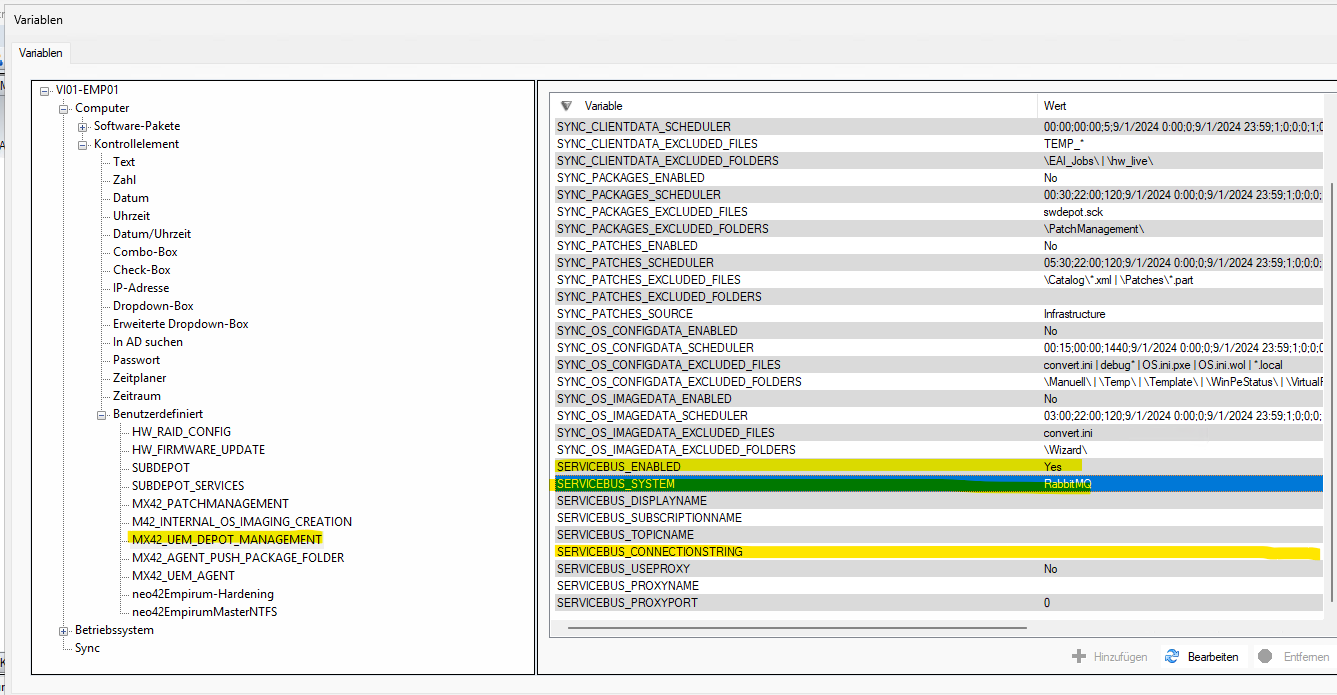Collapse the Kontrollelement branch
The width and height of the screenshot is (1337, 695).
coord(83,144)
